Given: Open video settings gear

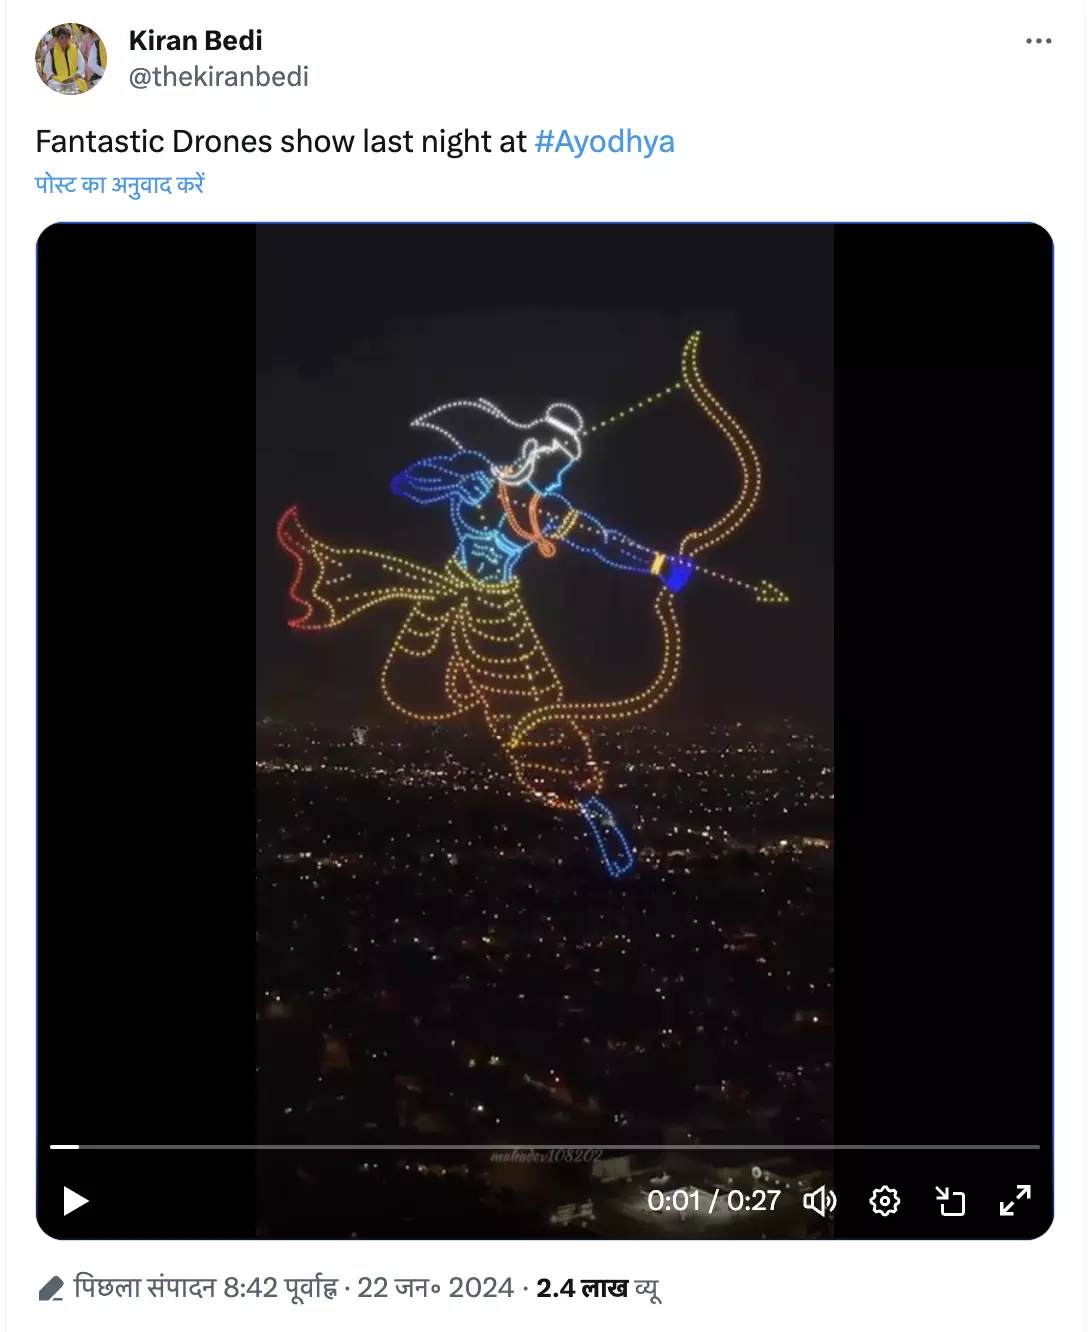Looking at the screenshot, I should (x=885, y=1200).
